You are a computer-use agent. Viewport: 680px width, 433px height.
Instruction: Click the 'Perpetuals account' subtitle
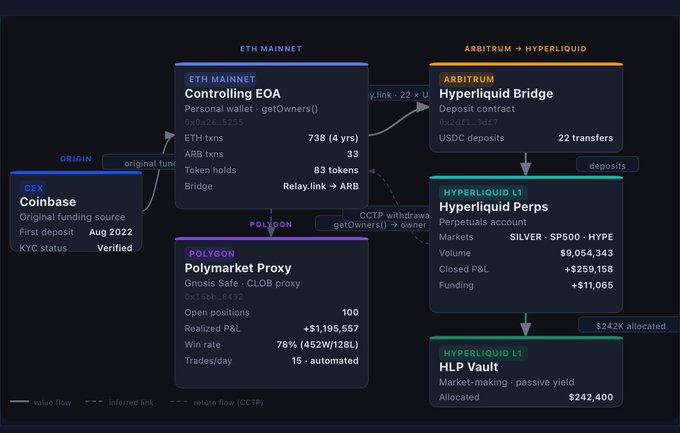483,222
